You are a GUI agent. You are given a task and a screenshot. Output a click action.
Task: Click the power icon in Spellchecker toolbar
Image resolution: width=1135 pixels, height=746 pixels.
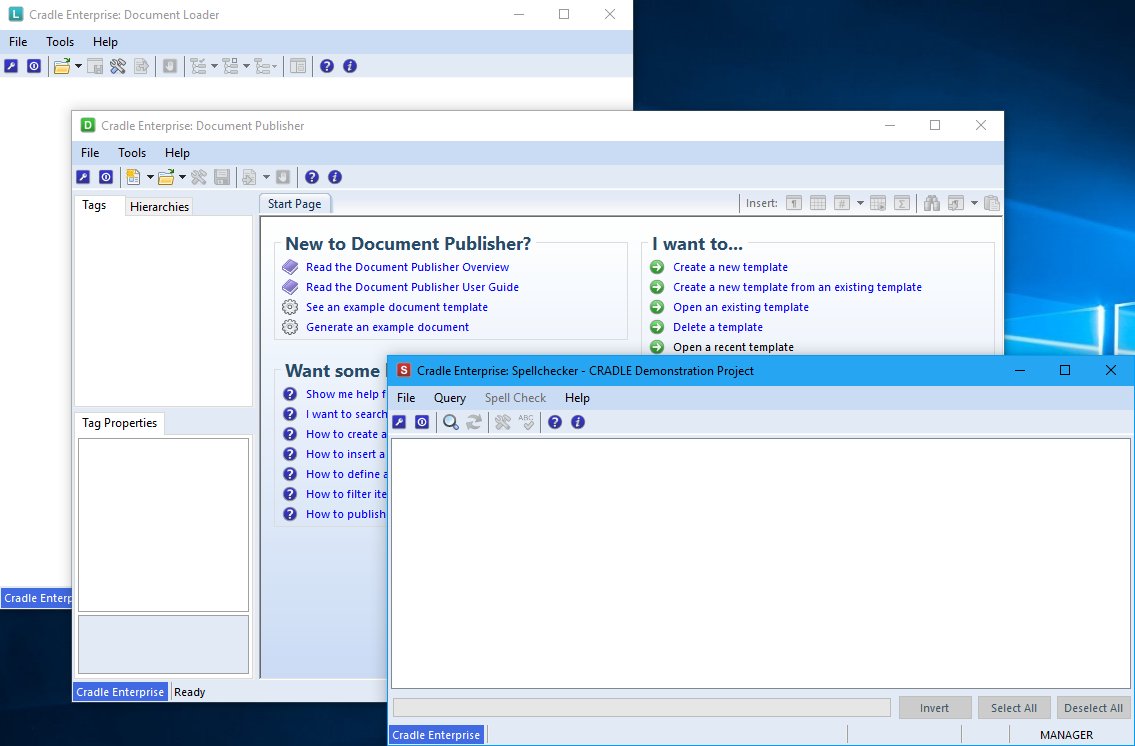422,422
